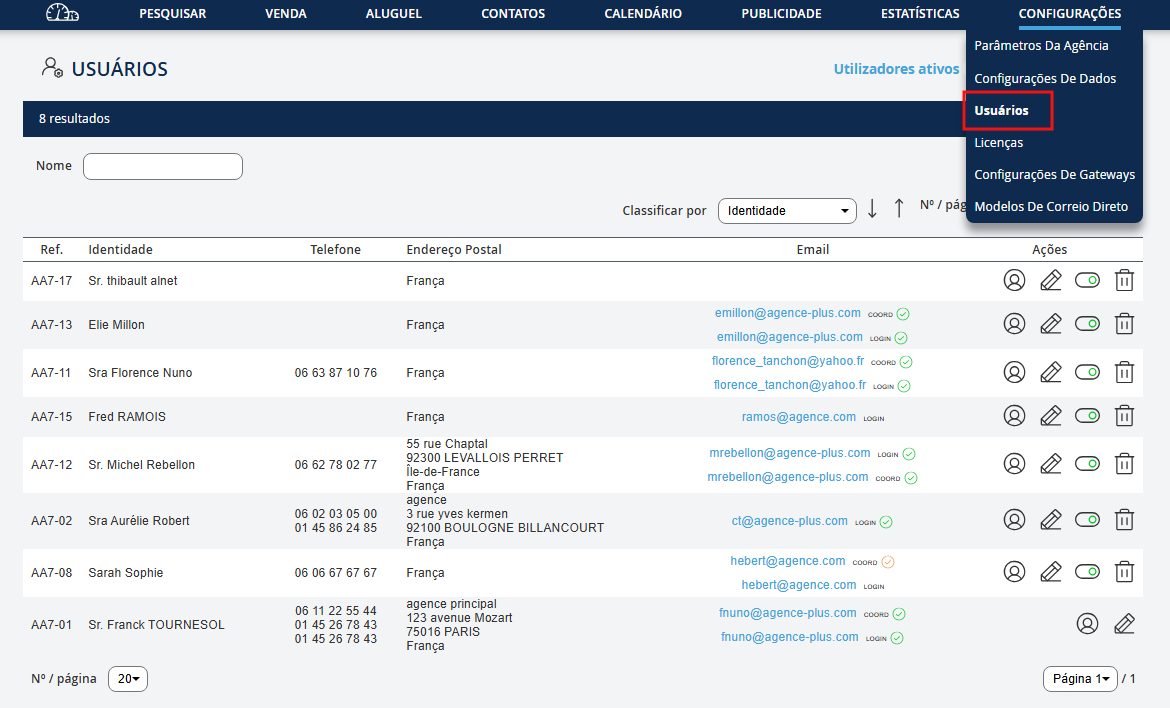Click into the Nome search field
Viewport: 1170px width, 708px height.
163,166
